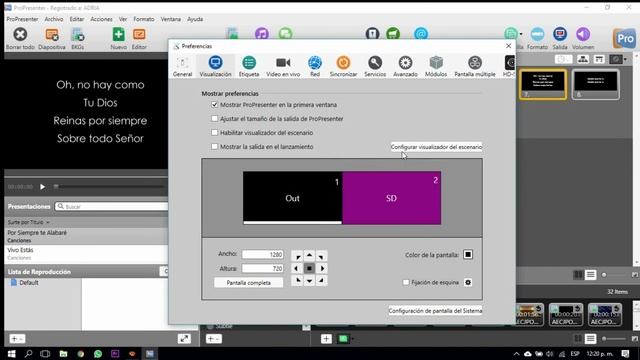Click the center position button

click(309, 268)
